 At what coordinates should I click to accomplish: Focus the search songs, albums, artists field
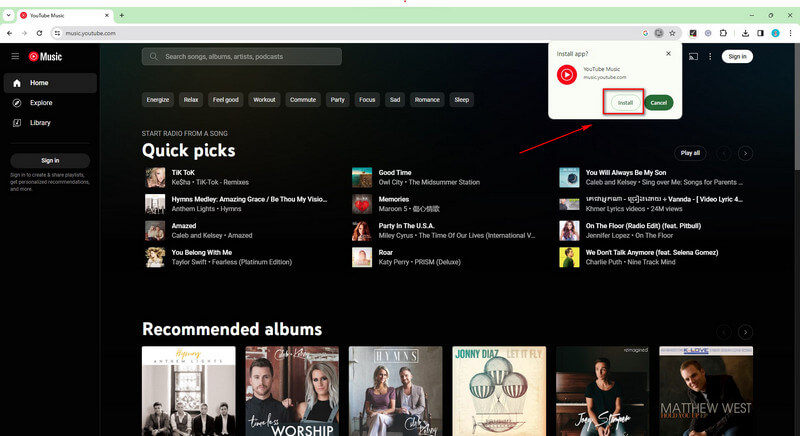point(242,57)
